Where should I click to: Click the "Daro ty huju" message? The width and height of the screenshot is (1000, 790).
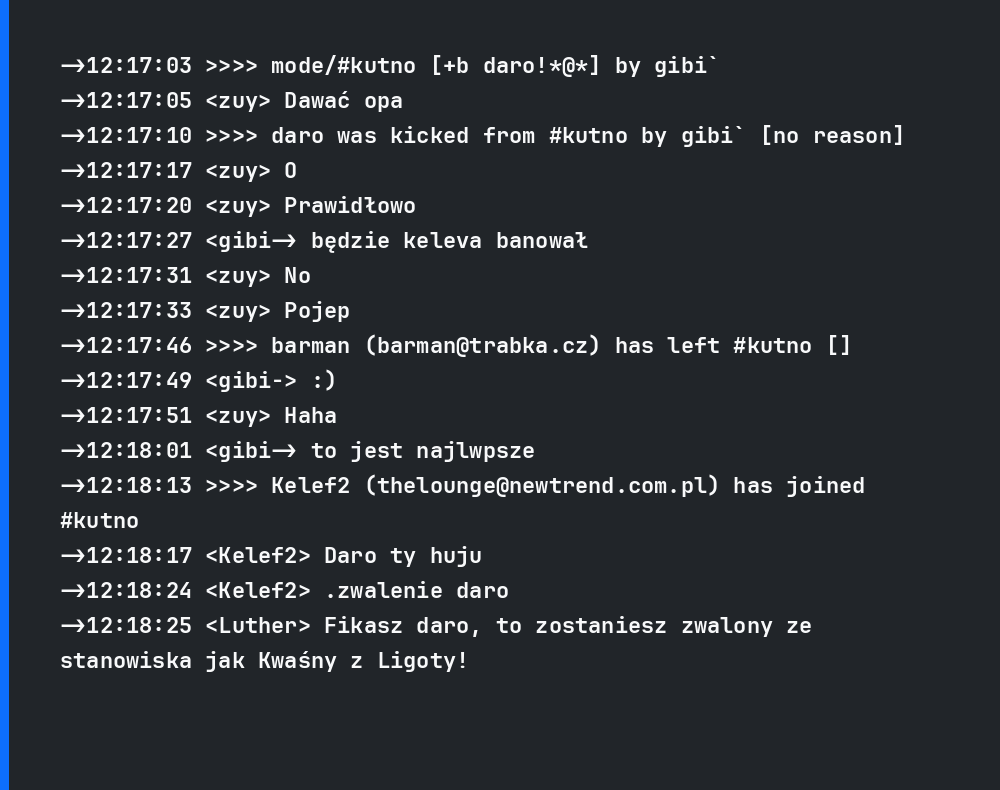(402, 556)
